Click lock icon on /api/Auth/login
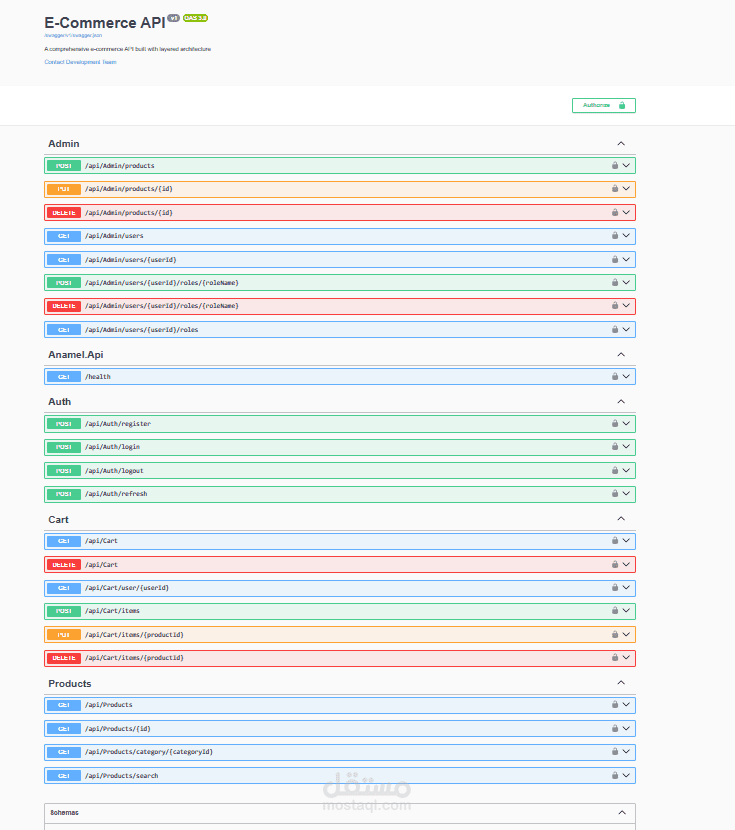 pos(615,446)
